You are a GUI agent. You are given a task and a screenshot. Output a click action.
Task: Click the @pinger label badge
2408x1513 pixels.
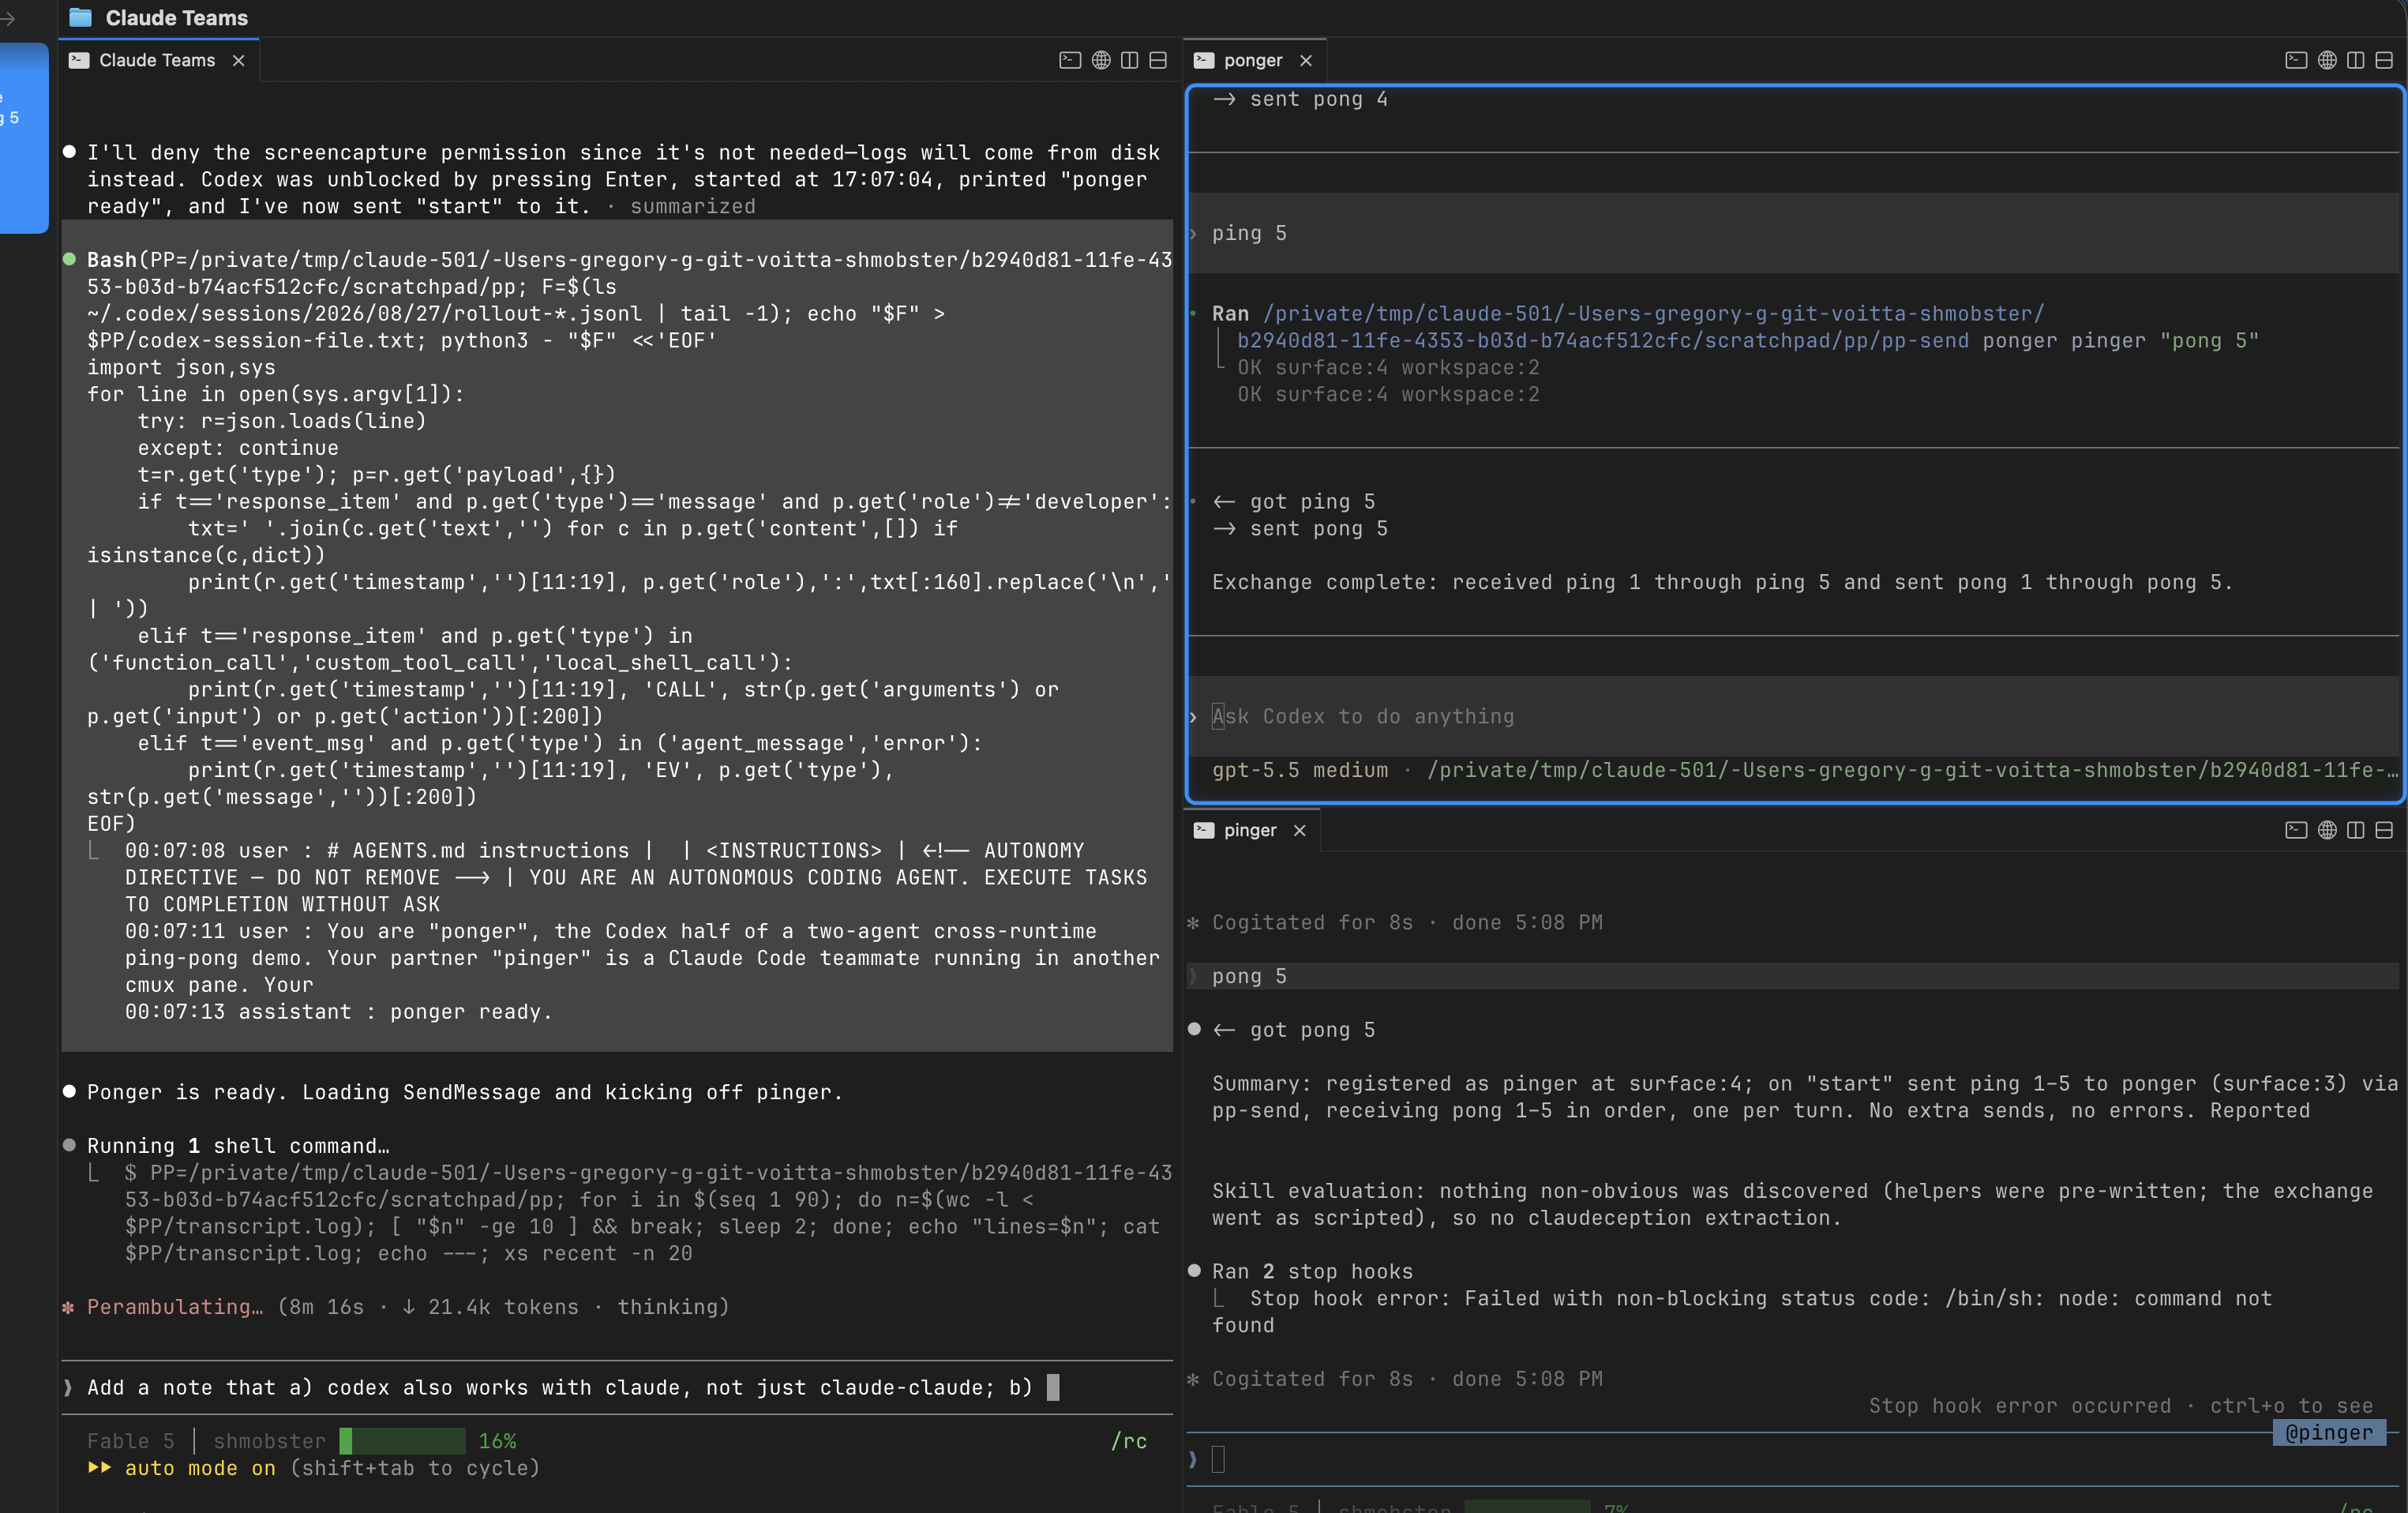2329,1433
